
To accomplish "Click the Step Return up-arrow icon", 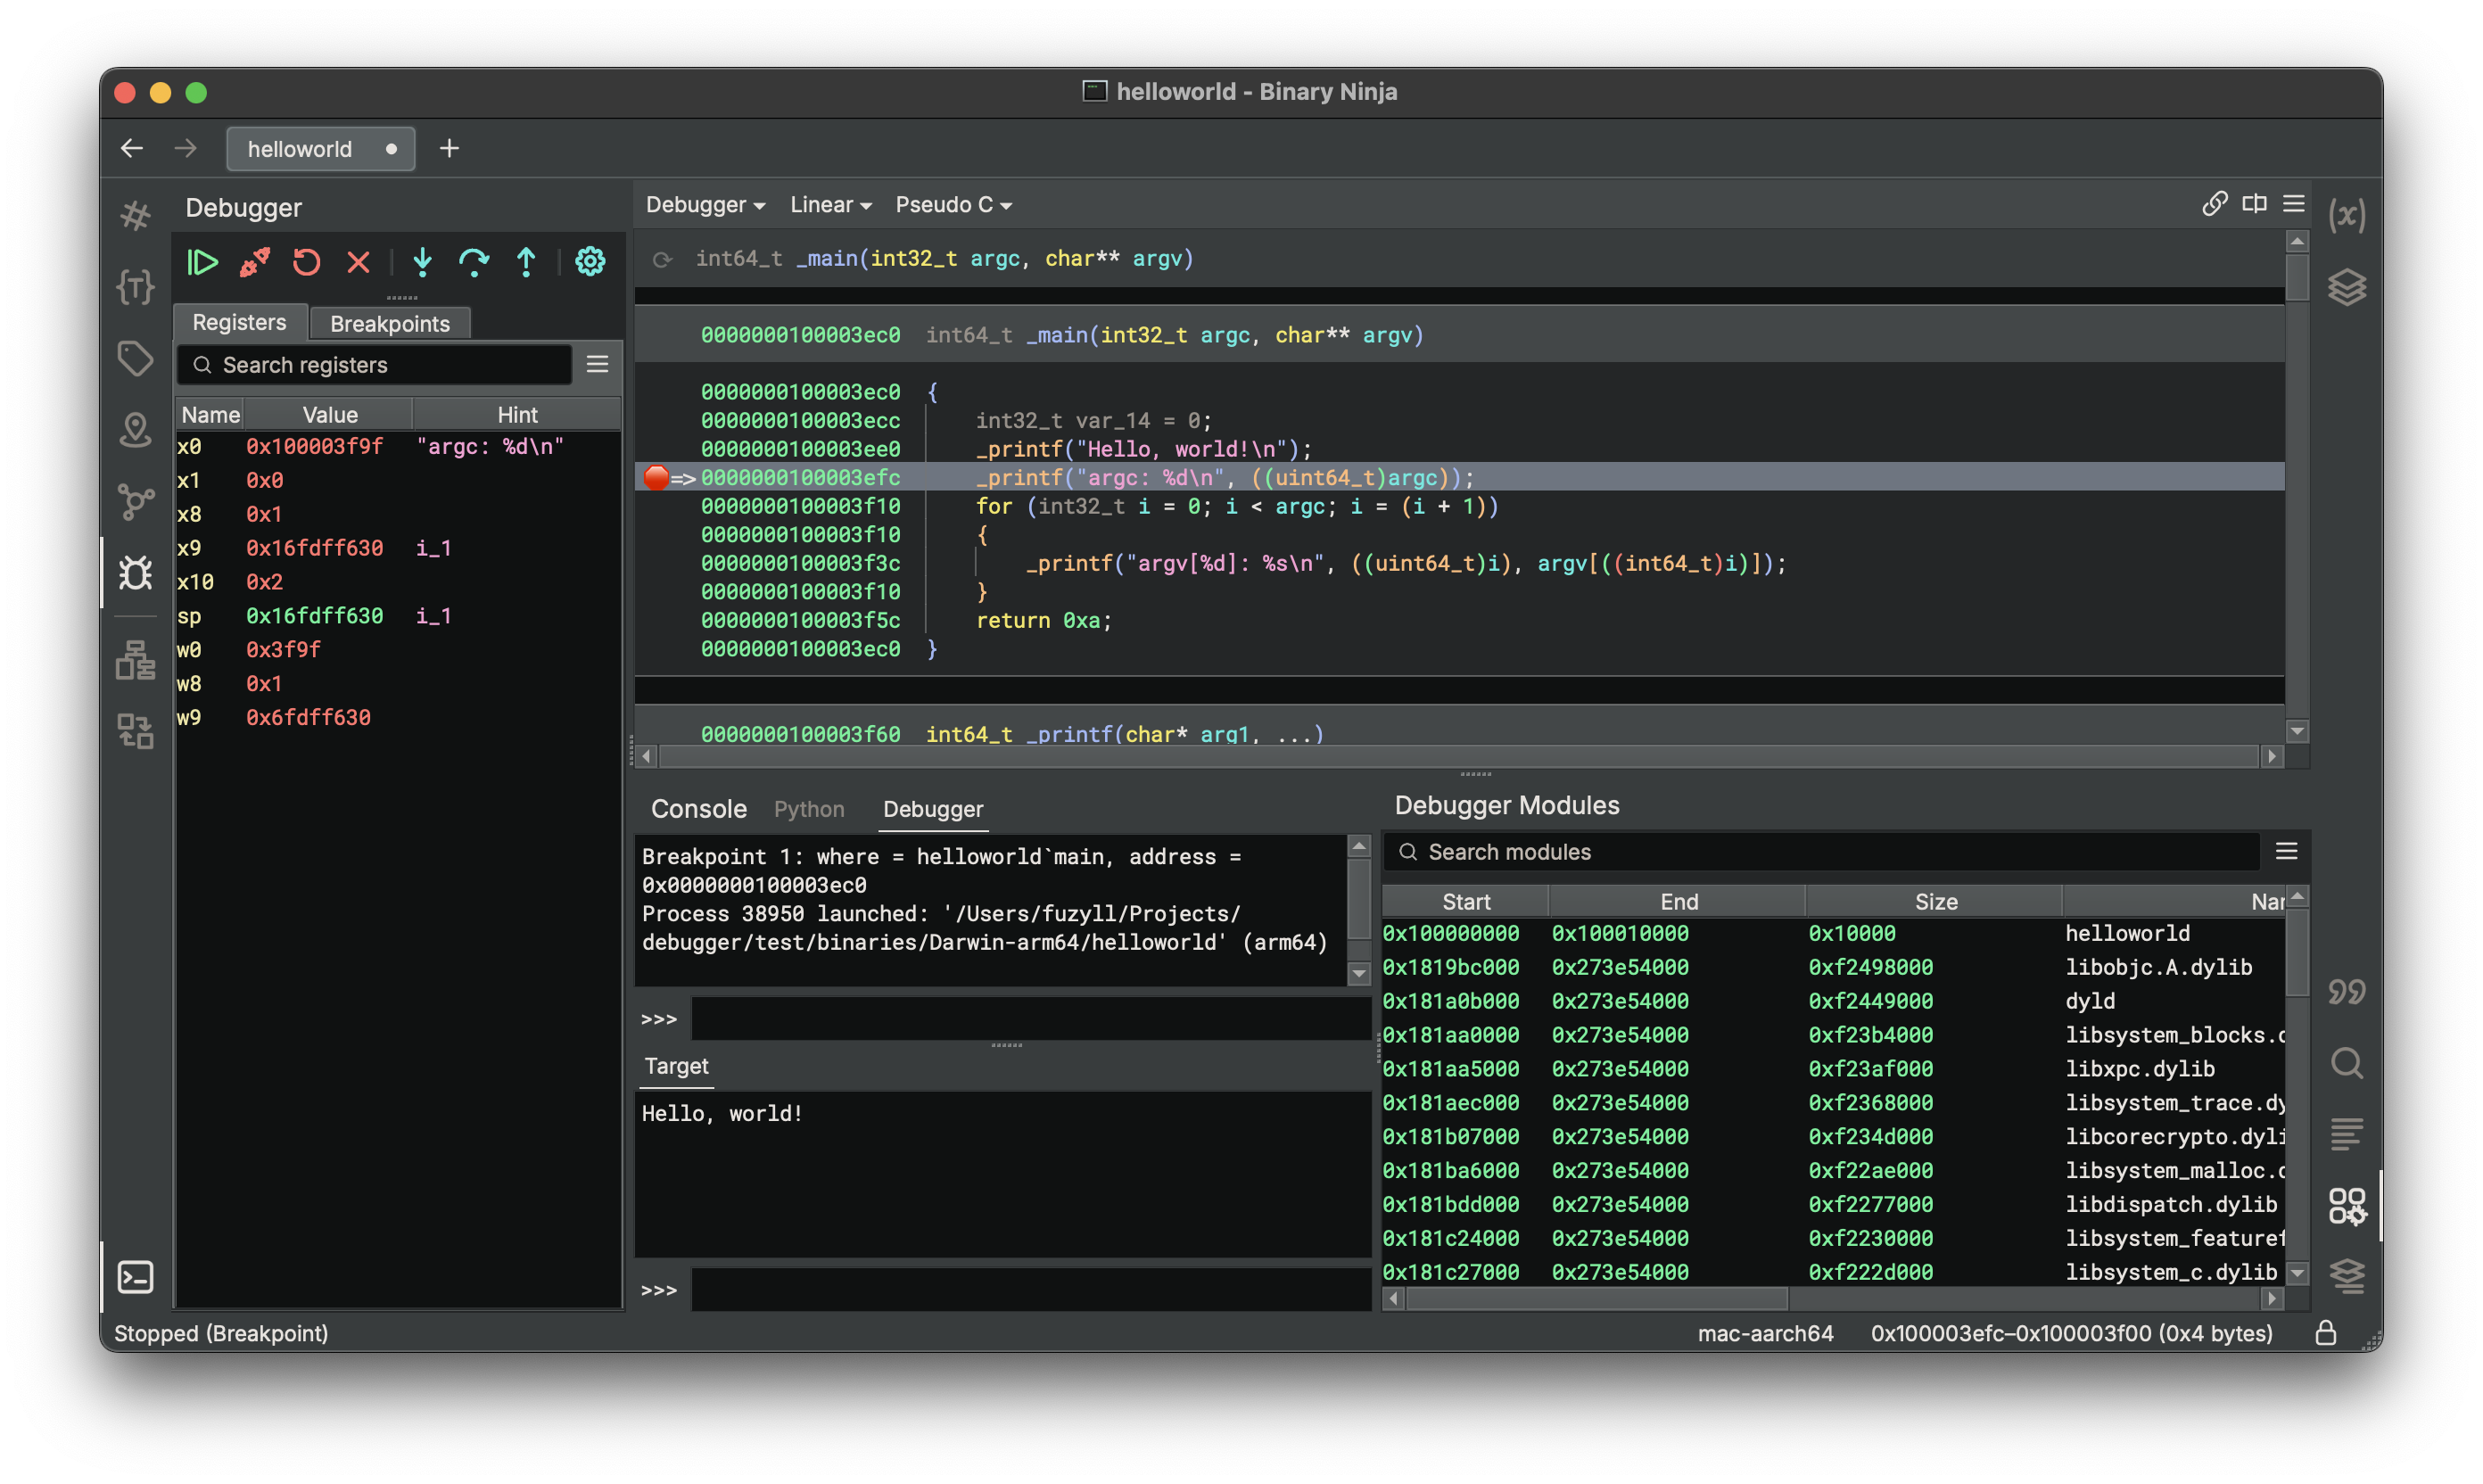I will click(x=526, y=262).
